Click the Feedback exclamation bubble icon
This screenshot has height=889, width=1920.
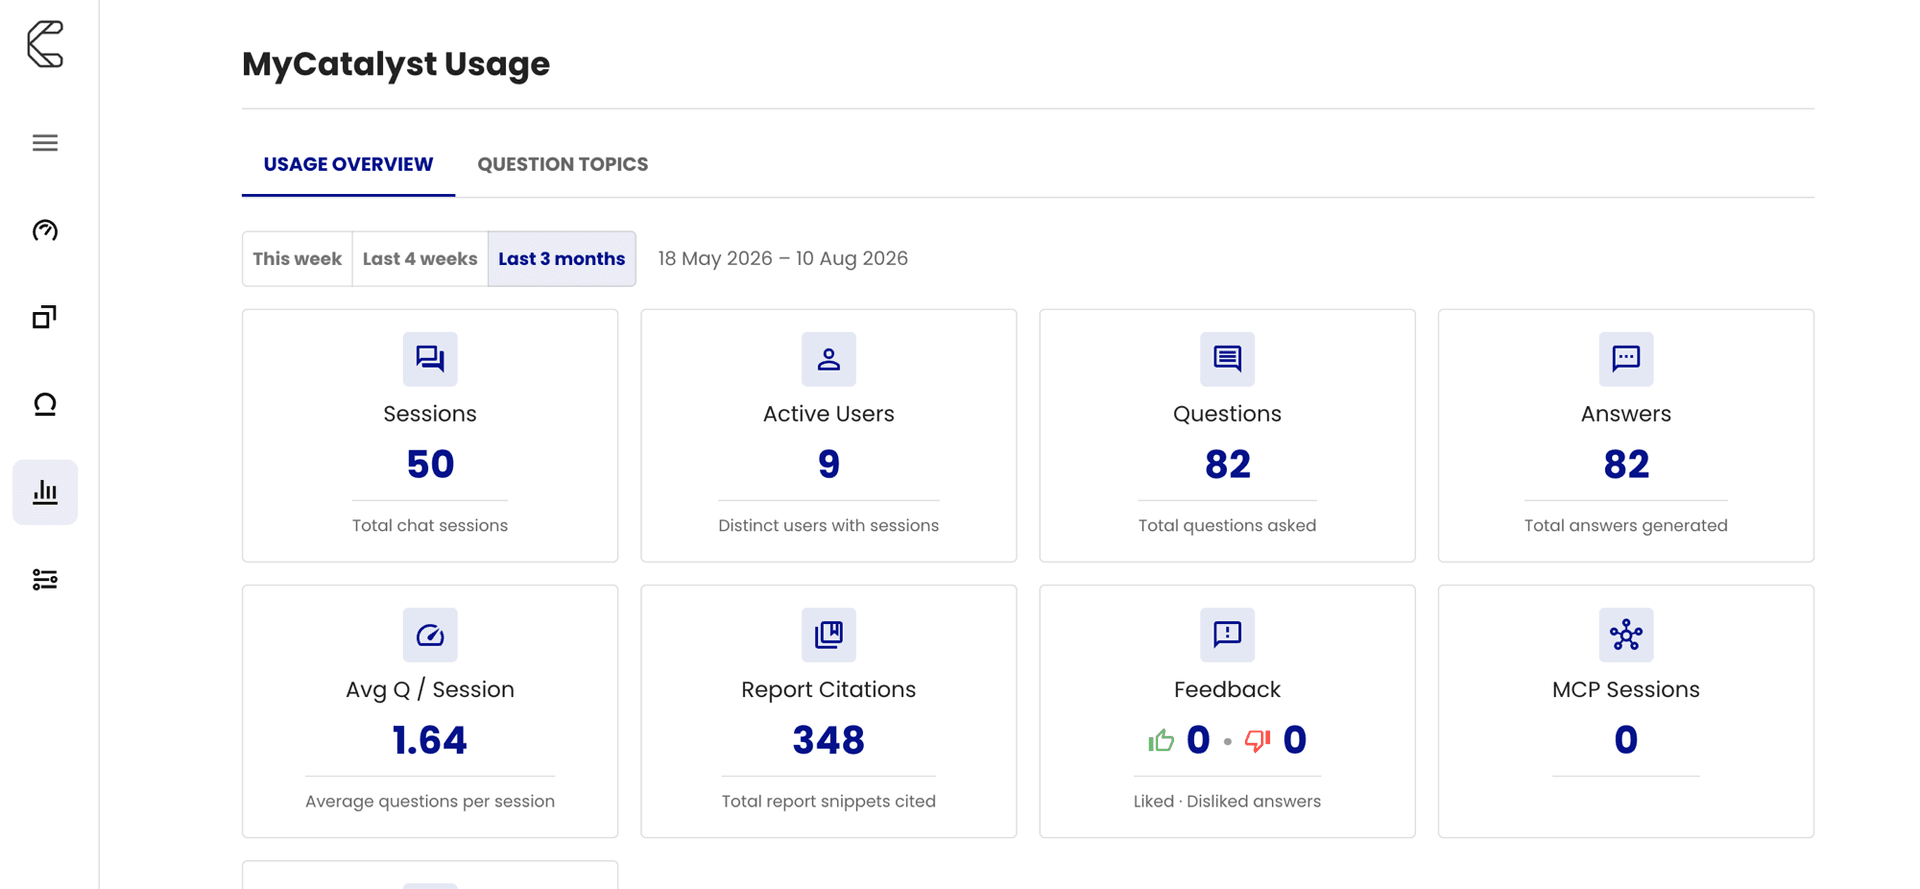[1227, 635]
